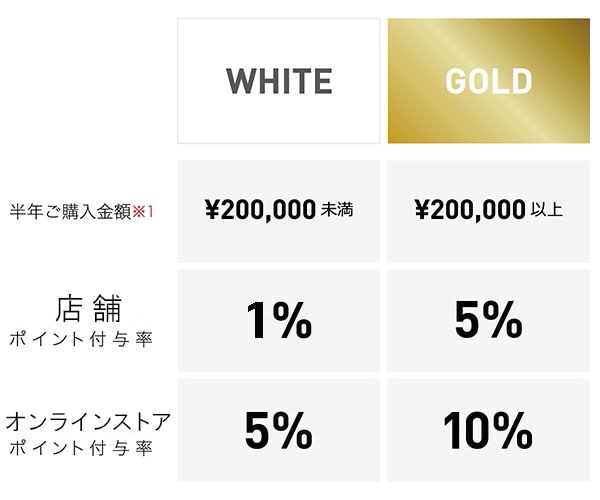Click the 半年ご購入金額 row label
The image size is (600, 500).
tap(71, 212)
